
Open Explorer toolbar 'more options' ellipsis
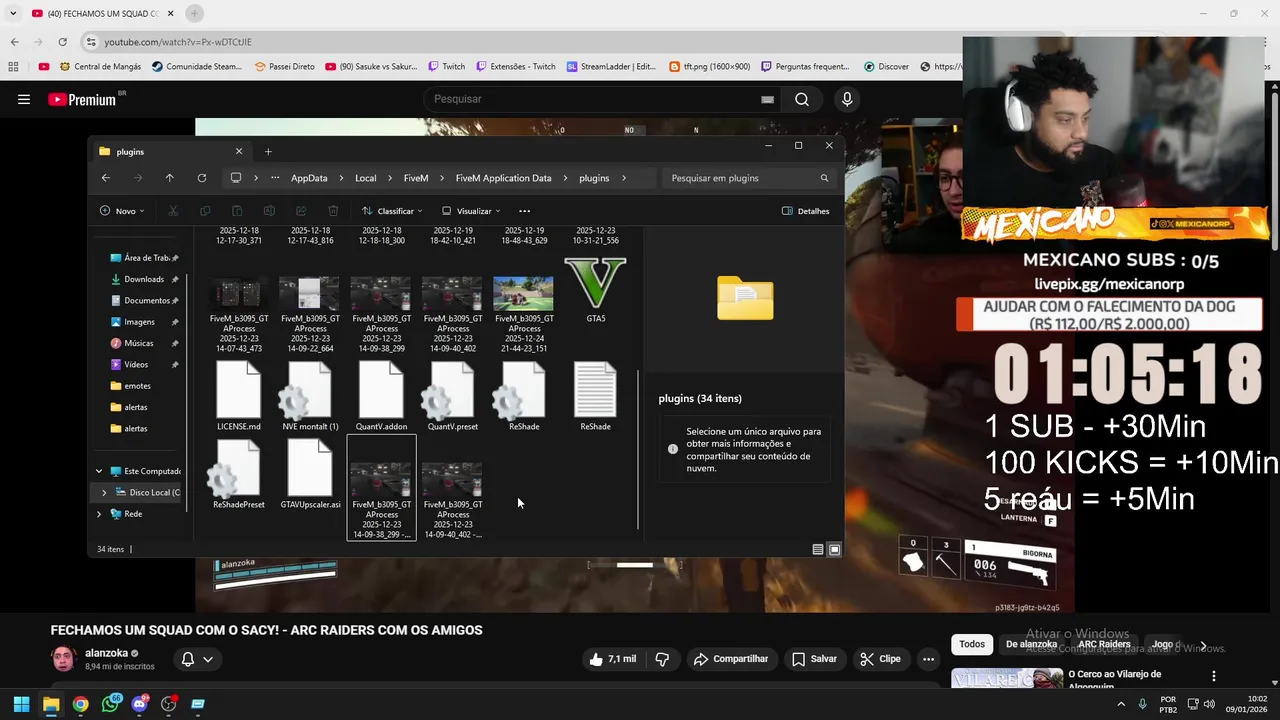click(x=524, y=211)
